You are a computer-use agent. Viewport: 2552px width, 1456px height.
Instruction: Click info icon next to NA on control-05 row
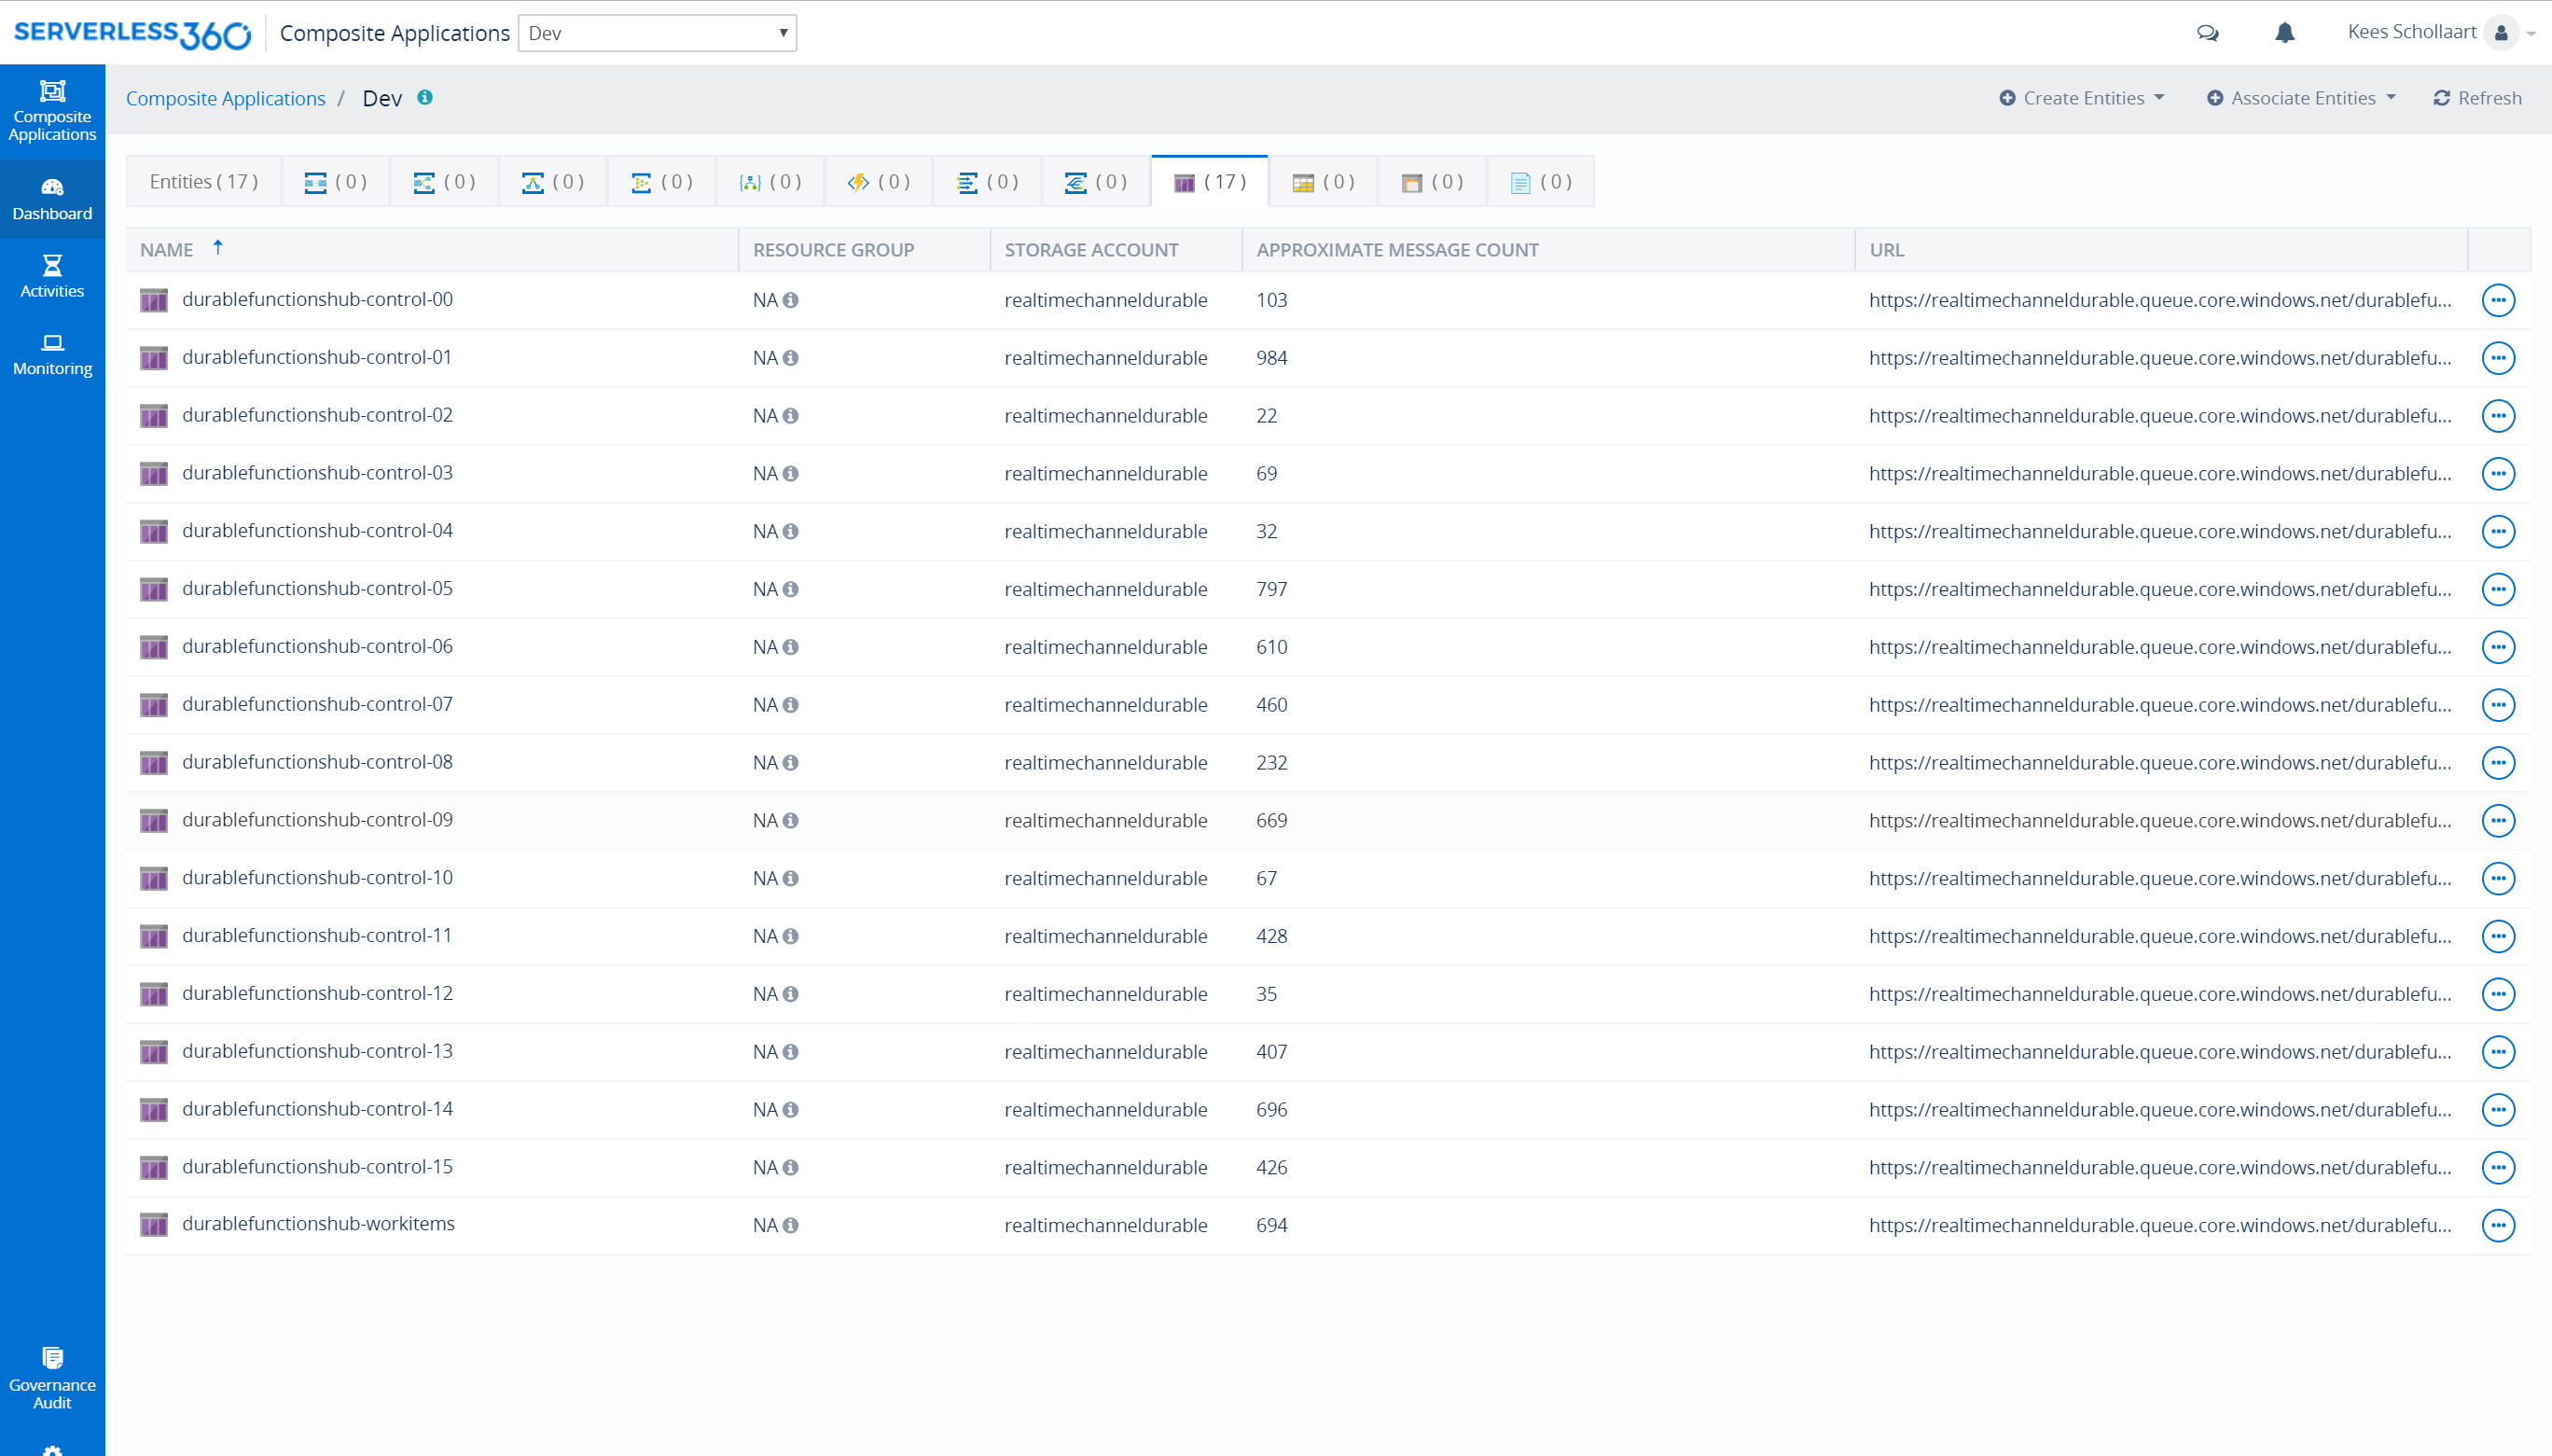[790, 589]
